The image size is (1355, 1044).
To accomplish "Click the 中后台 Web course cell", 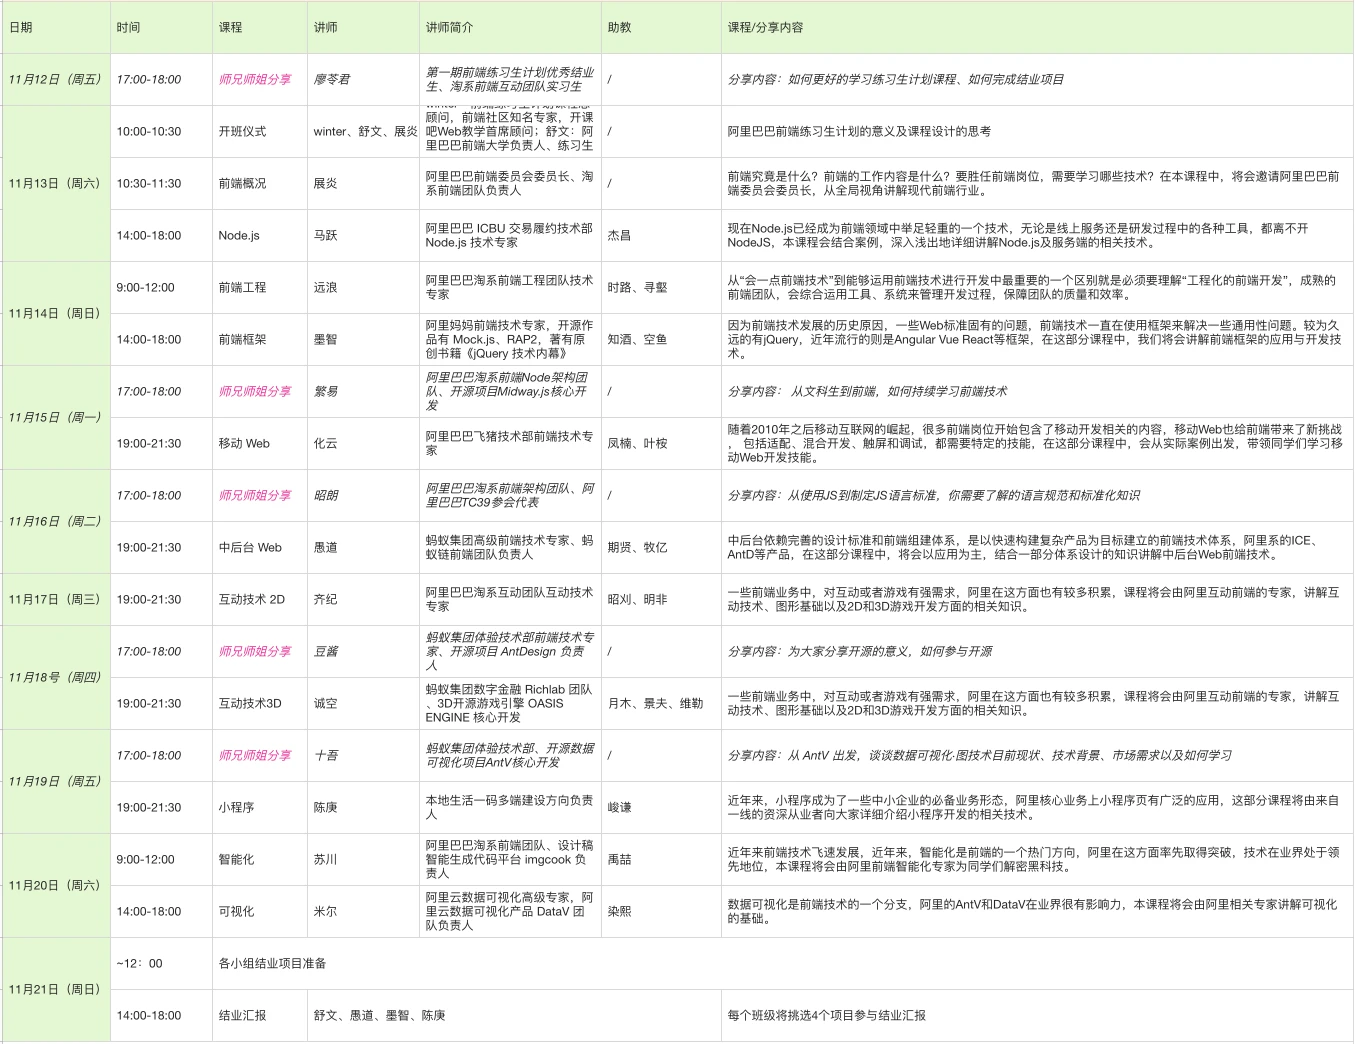I will pos(250,548).
